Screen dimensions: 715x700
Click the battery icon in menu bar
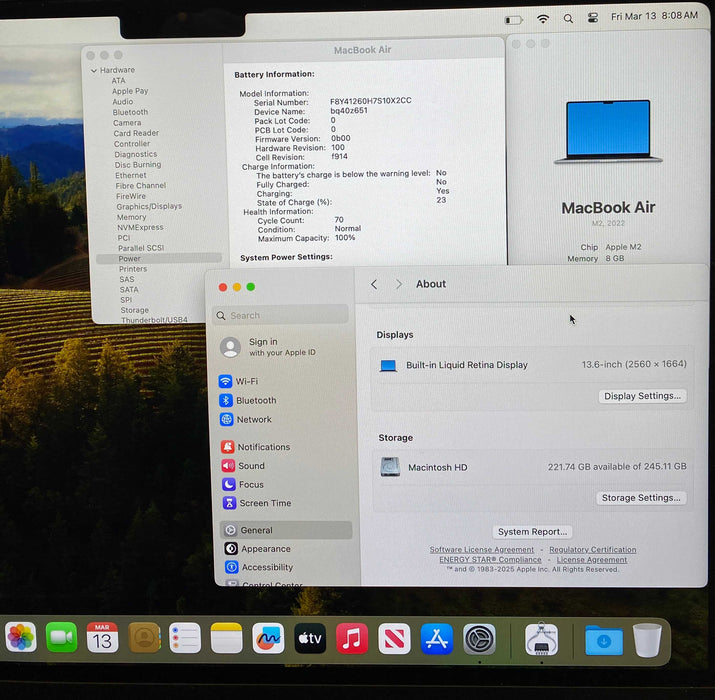pos(513,20)
